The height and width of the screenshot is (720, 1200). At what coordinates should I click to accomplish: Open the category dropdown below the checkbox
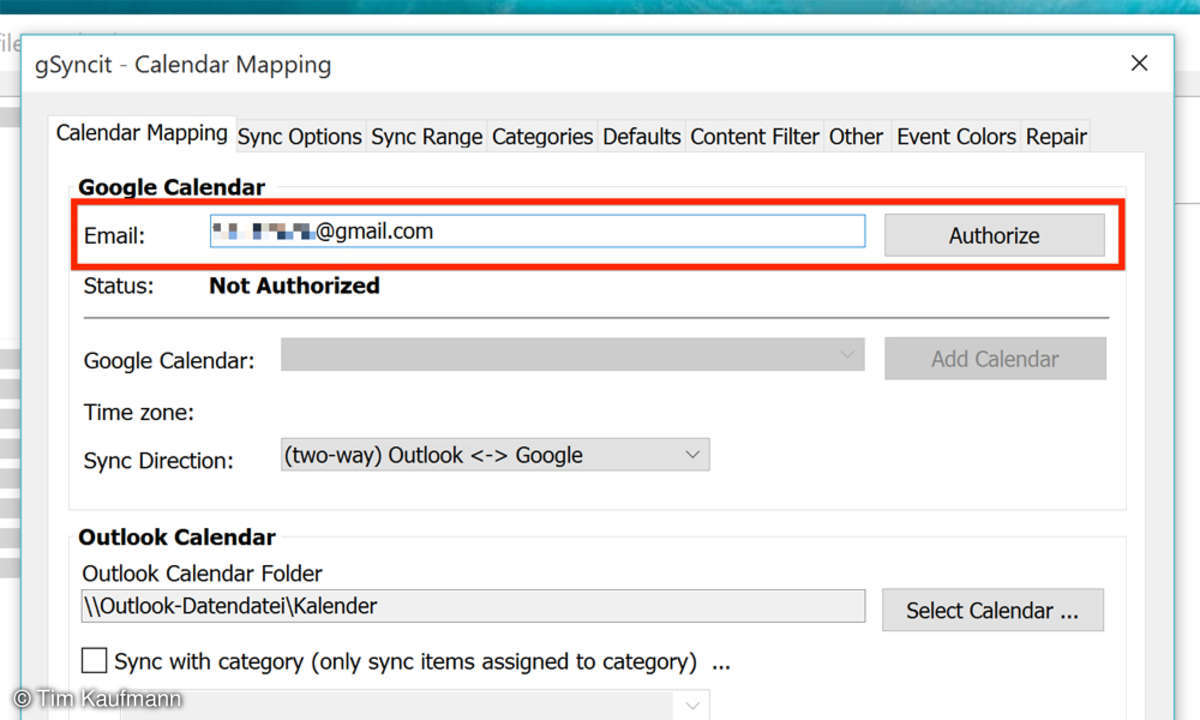(x=415, y=704)
